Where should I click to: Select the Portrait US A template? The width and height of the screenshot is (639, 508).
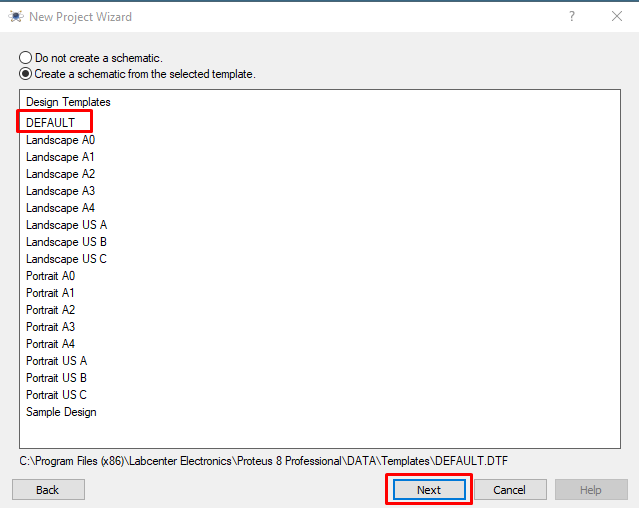click(57, 361)
